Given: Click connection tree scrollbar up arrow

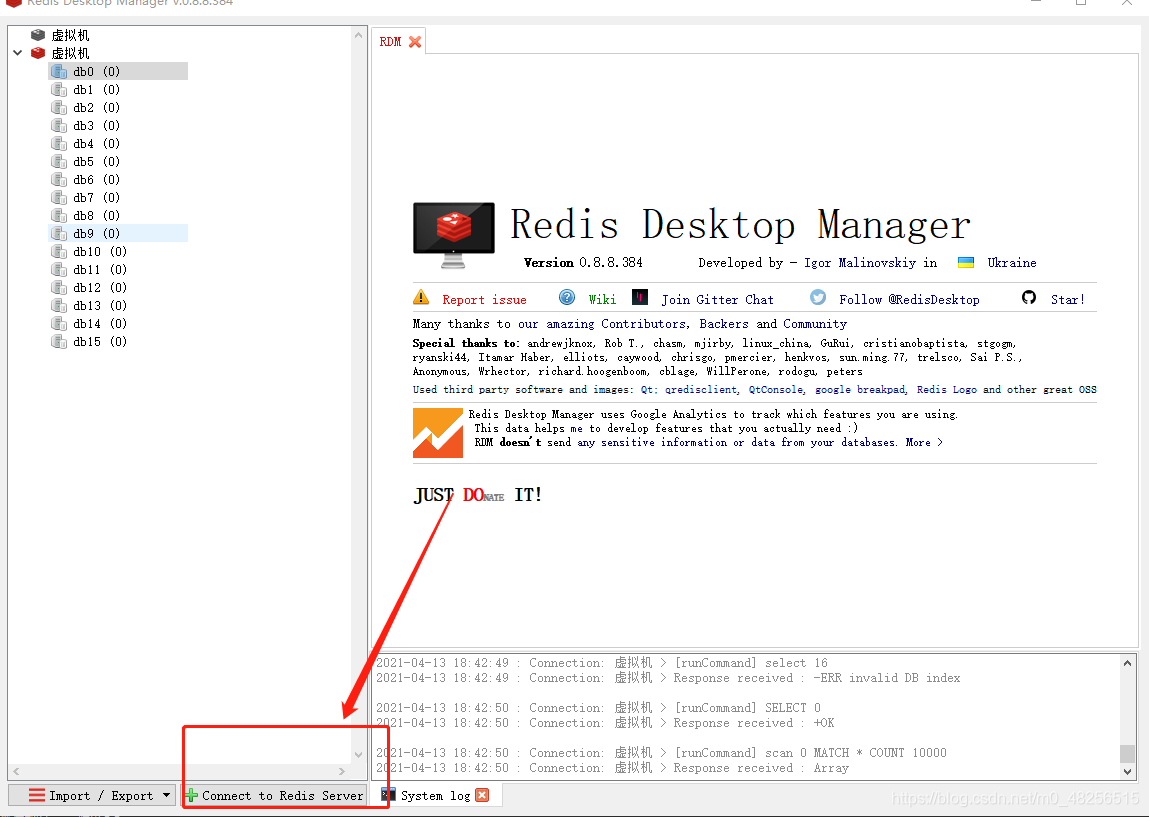Looking at the screenshot, I should (x=358, y=35).
